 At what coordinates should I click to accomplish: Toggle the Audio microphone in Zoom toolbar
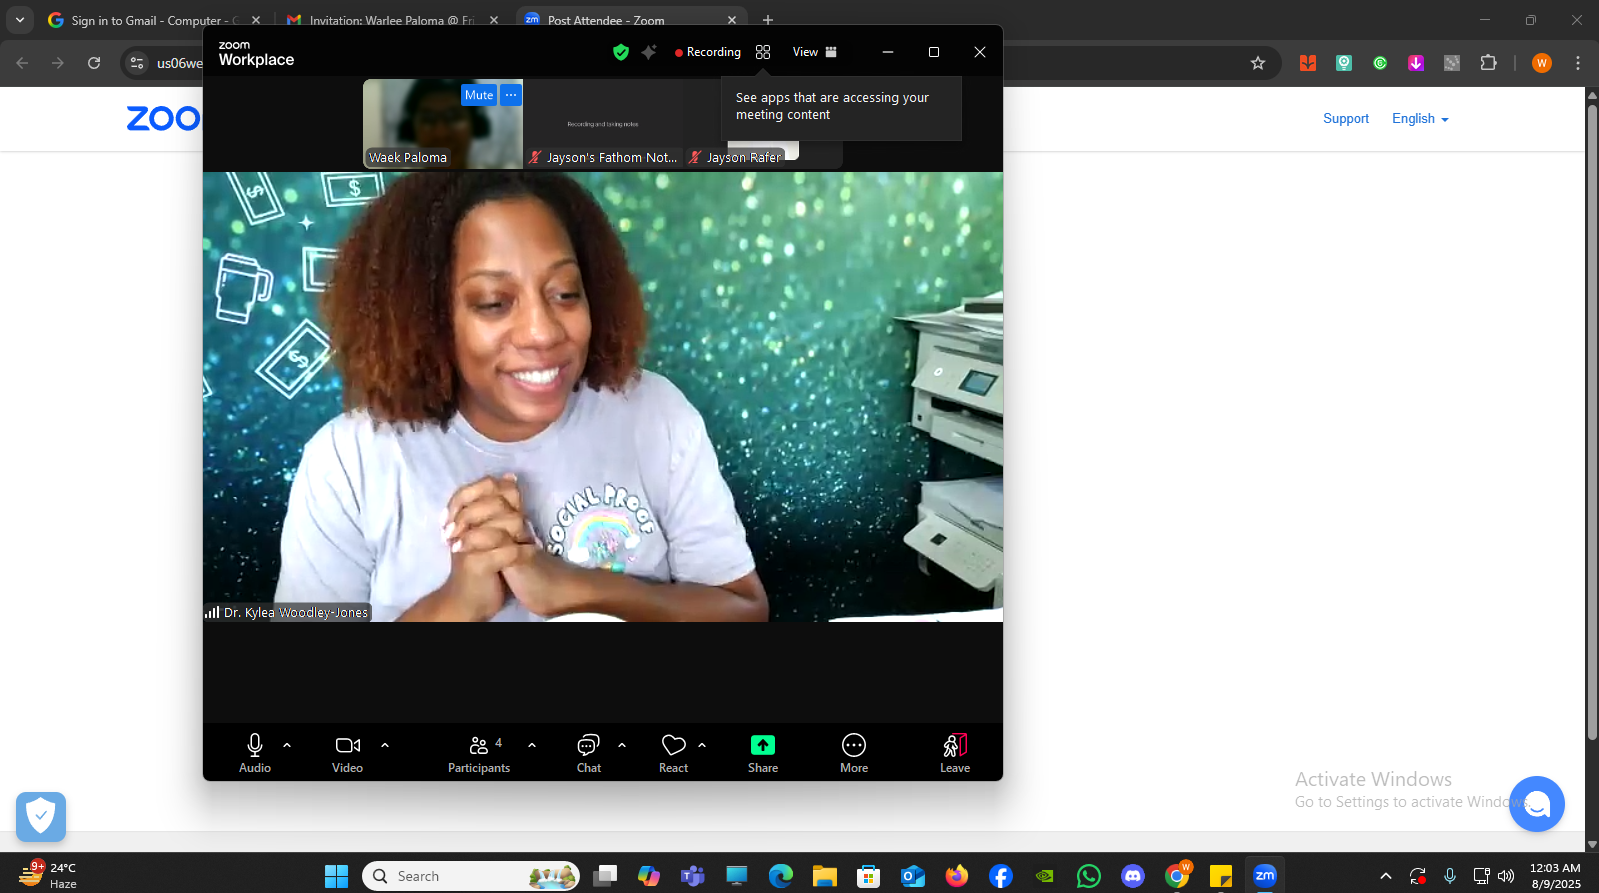(x=255, y=746)
